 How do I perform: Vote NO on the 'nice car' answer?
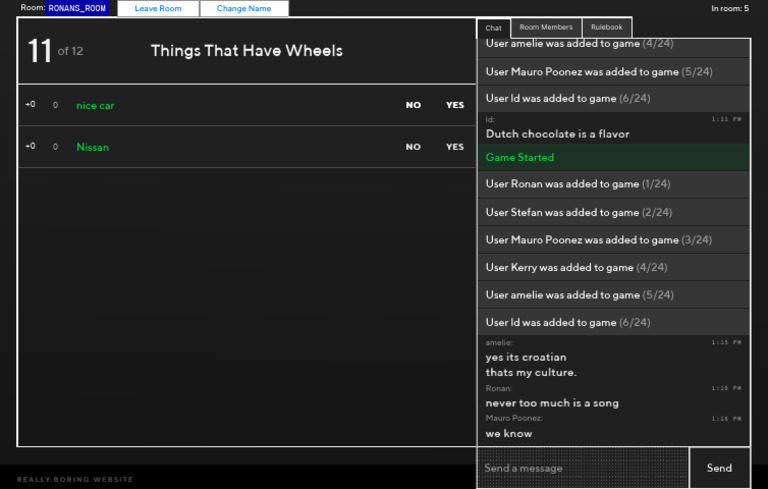click(413, 105)
